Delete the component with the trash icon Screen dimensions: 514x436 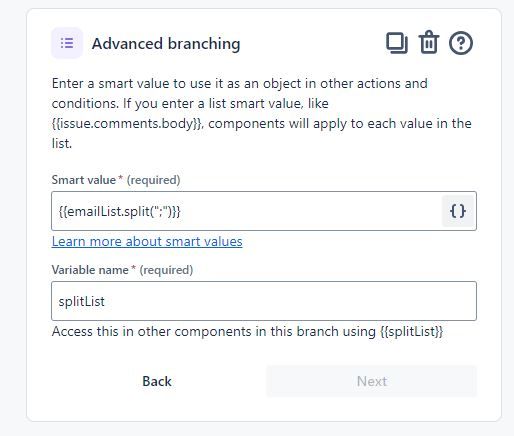tap(429, 42)
